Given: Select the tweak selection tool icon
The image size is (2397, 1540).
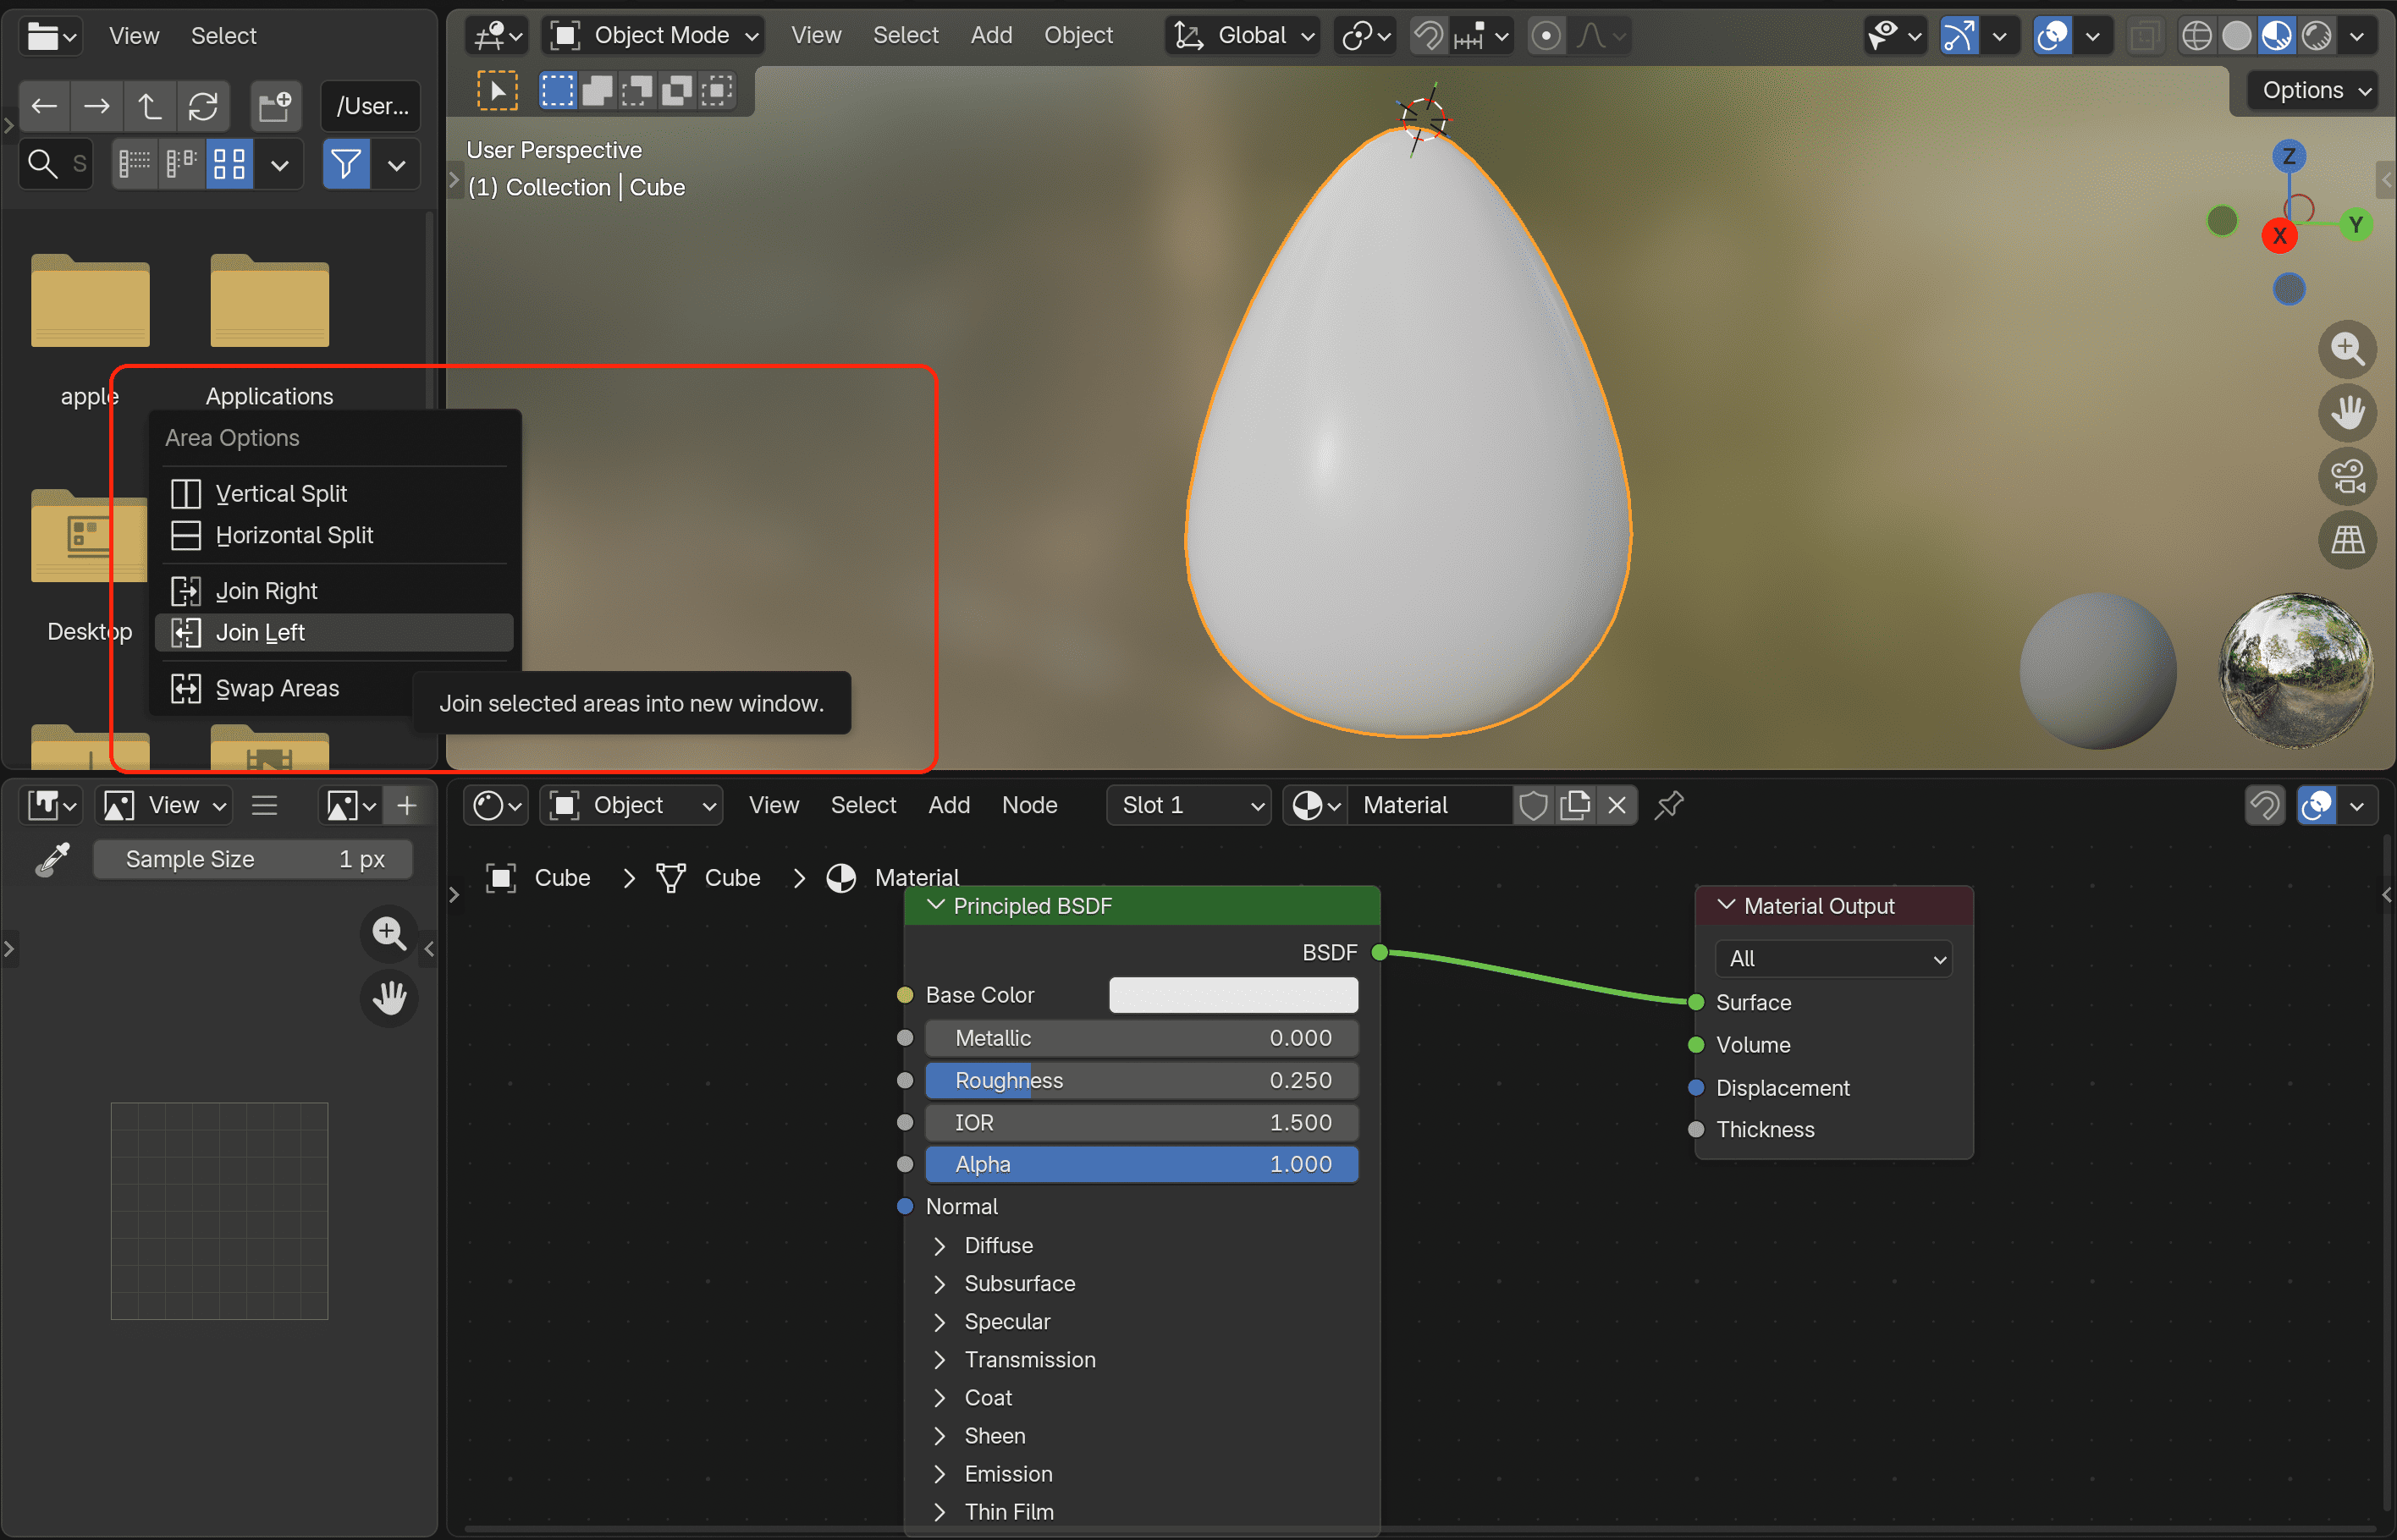Looking at the screenshot, I should click(497, 91).
